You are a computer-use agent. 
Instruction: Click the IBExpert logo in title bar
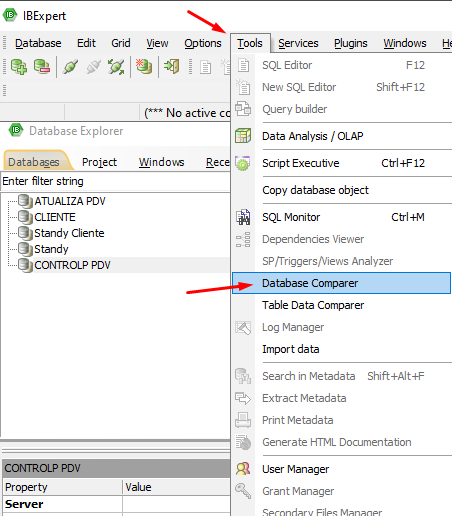(x=10, y=15)
